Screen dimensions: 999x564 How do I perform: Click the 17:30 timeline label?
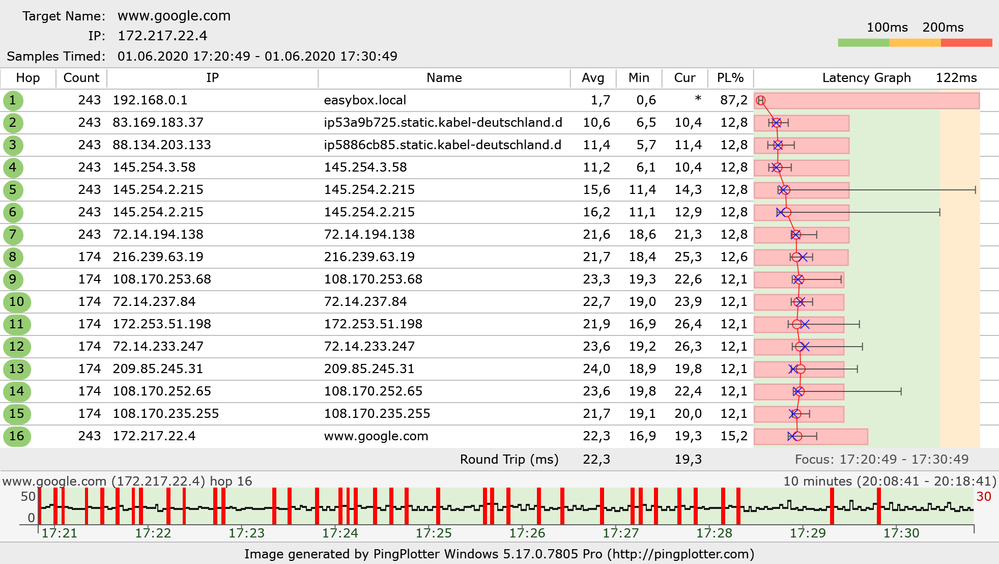pos(901,533)
